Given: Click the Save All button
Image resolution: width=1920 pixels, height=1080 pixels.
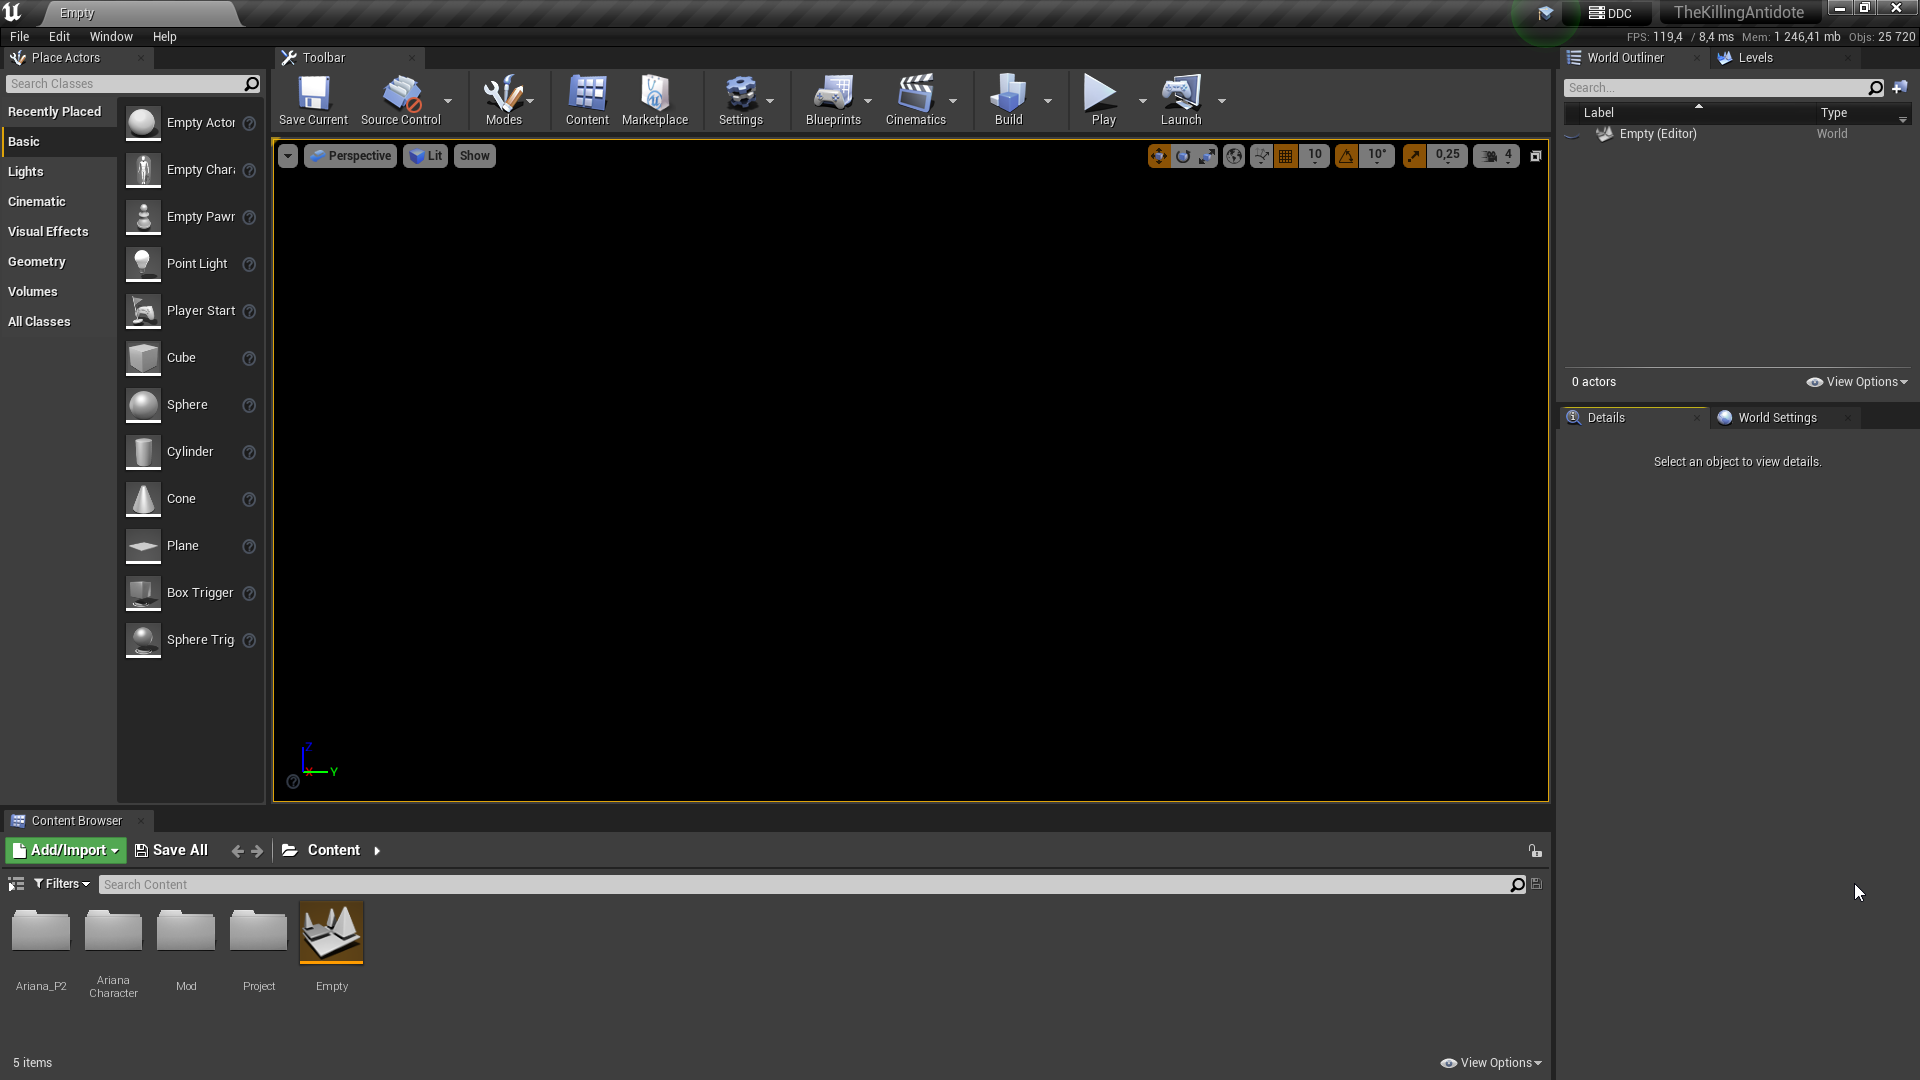Looking at the screenshot, I should [171, 851].
